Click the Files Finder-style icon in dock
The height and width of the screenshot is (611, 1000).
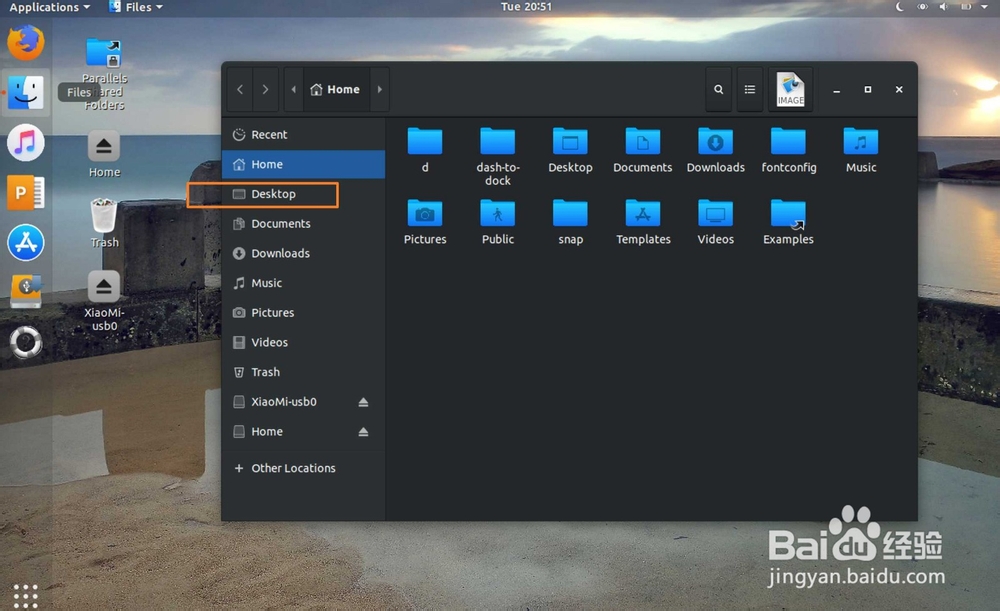coord(26,92)
